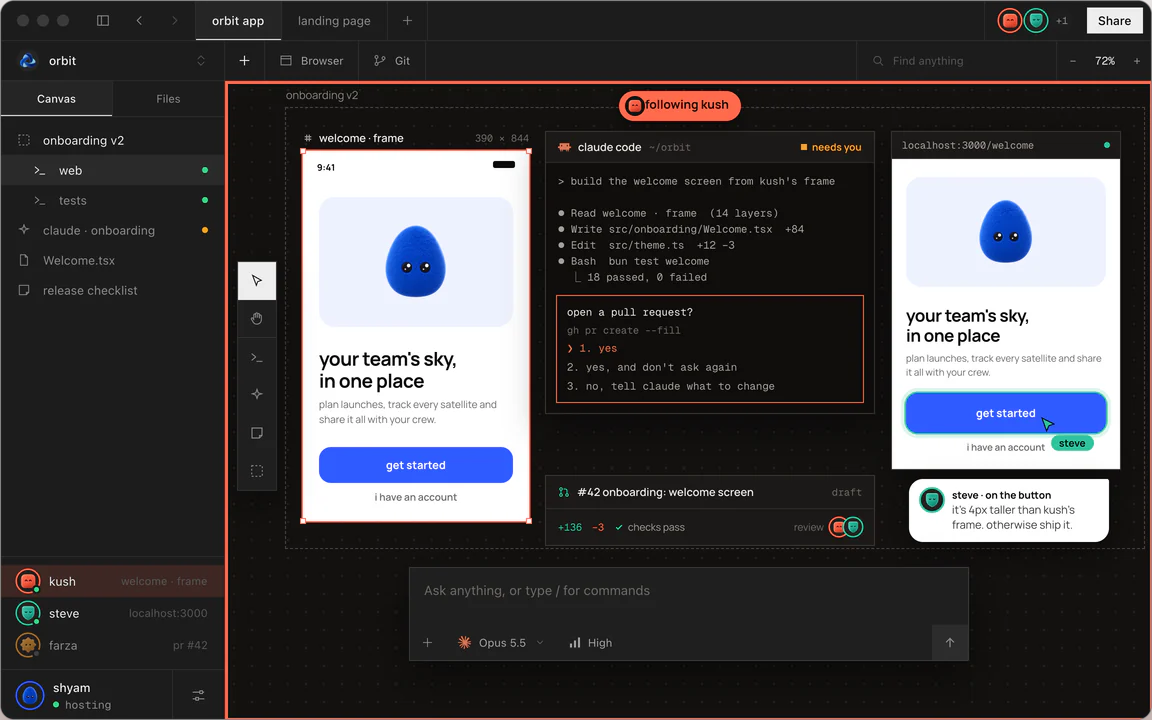
Task: Click kush's avatar in the top bar
Action: pyautogui.click(x=1010, y=21)
